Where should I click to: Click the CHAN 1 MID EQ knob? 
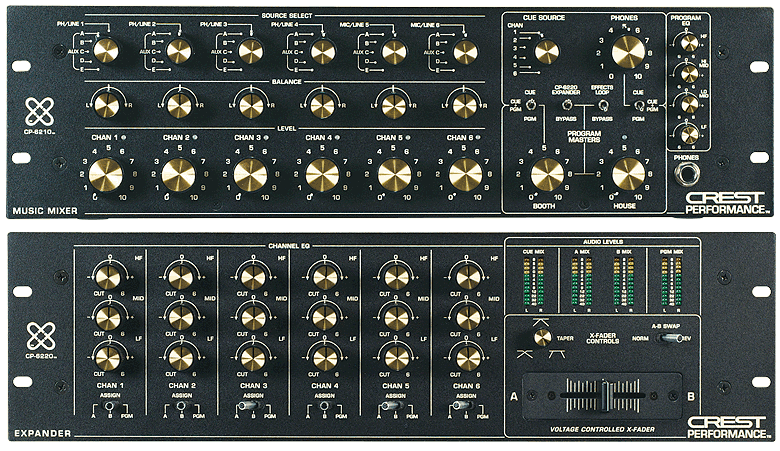(x=108, y=317)
